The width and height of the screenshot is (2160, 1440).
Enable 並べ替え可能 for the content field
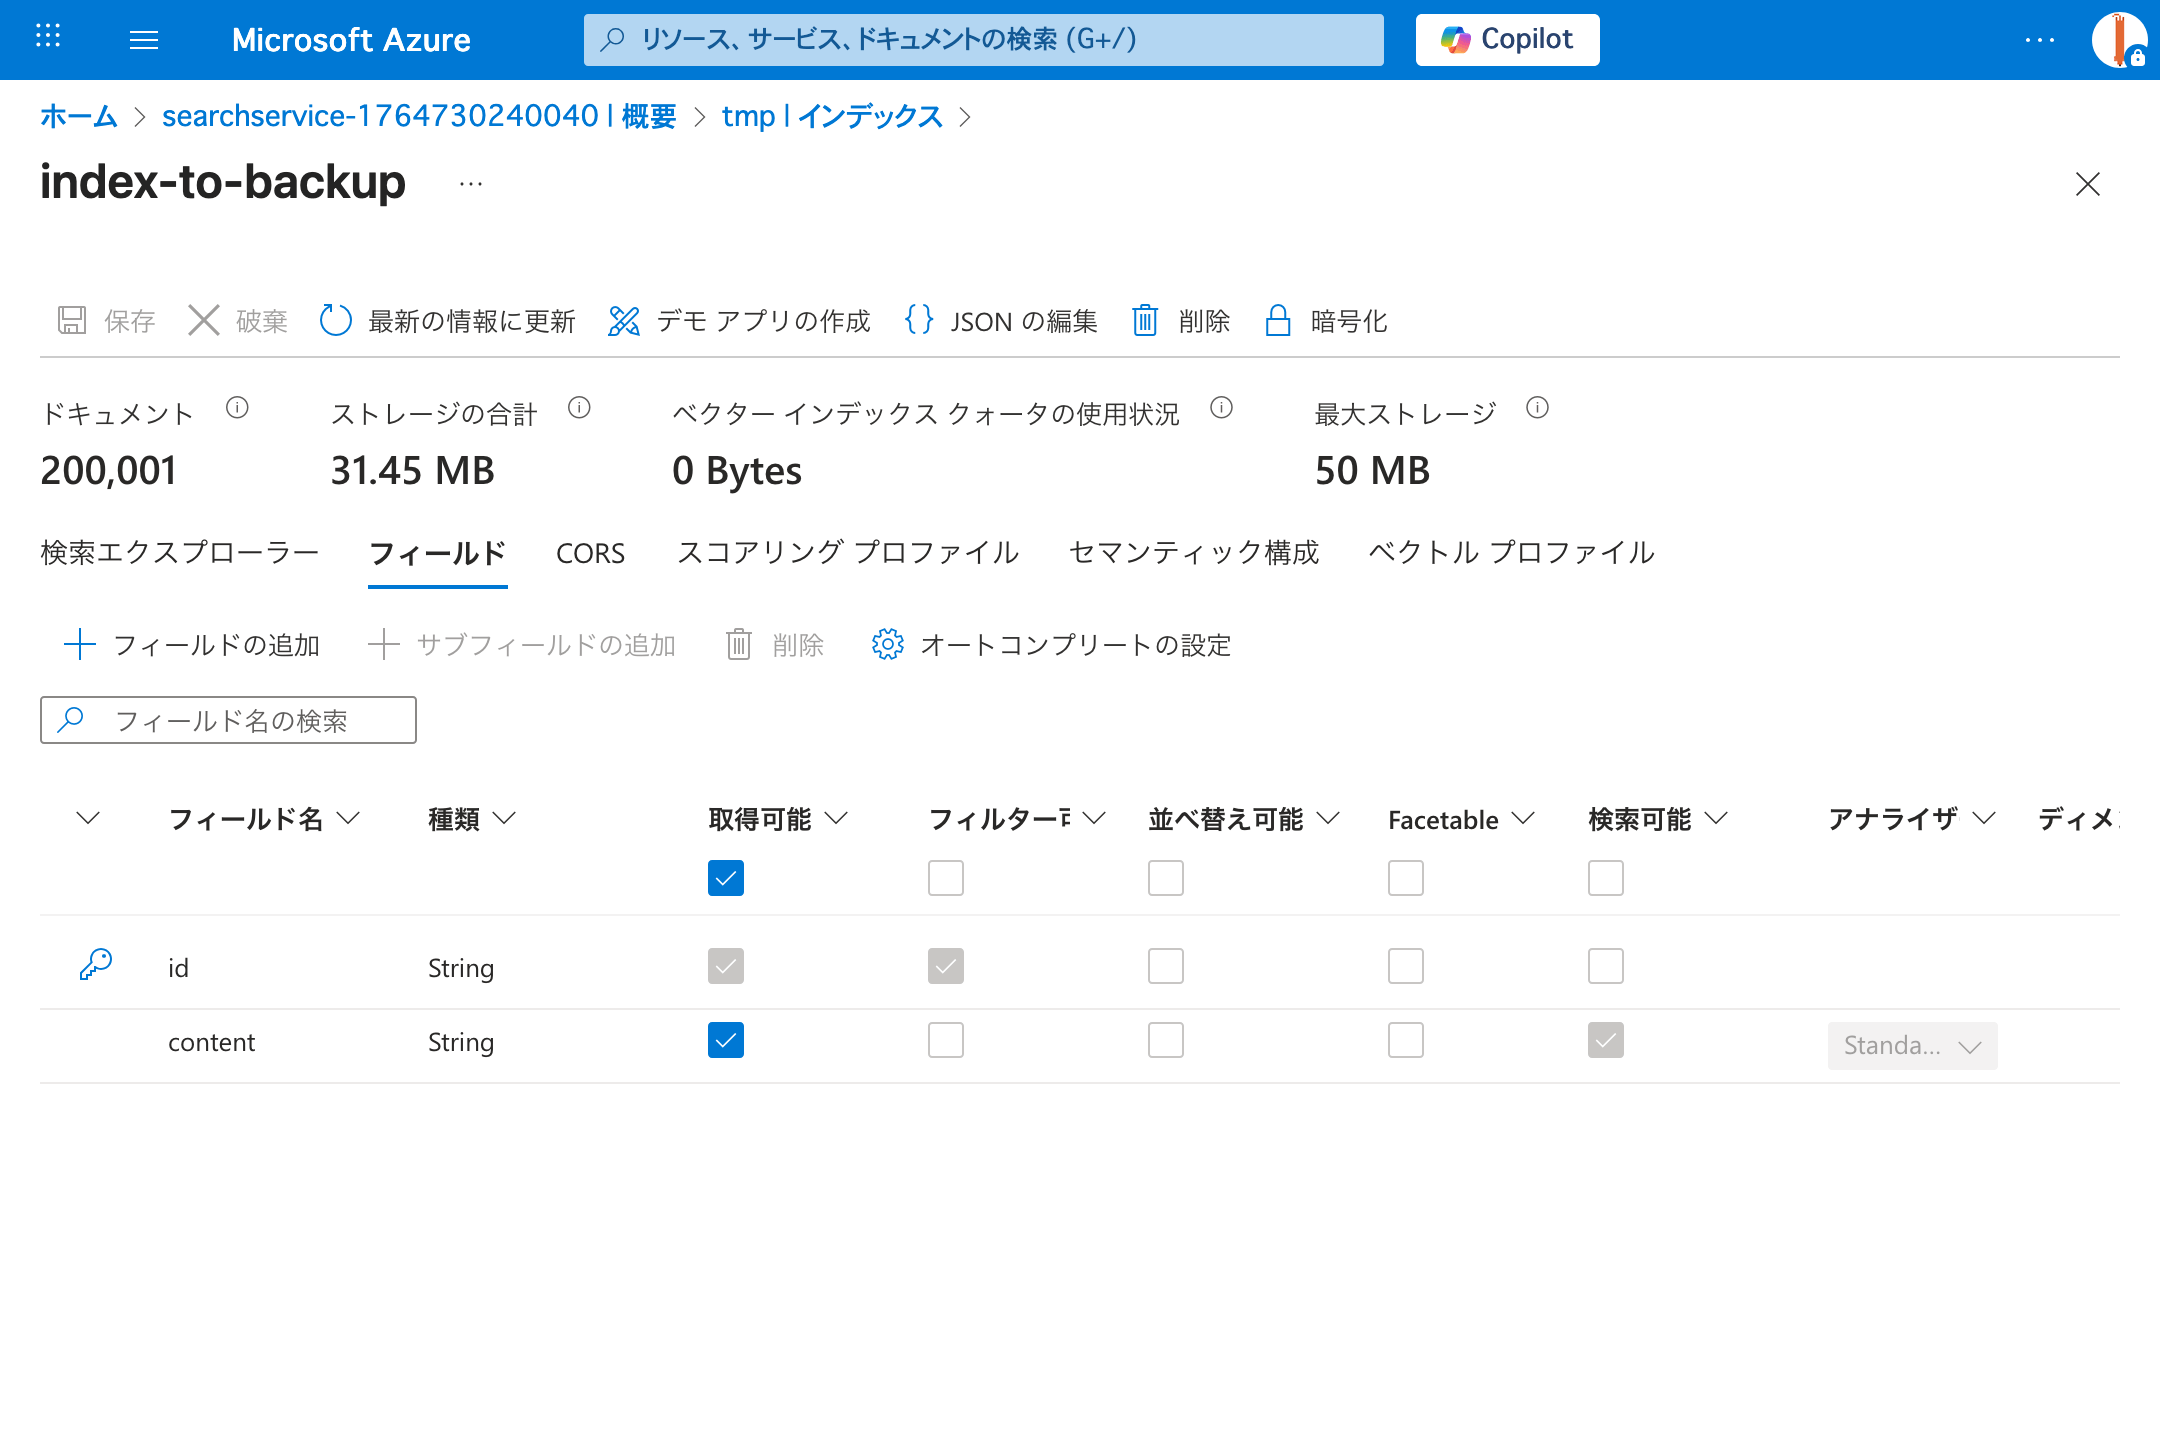(x=1165, y=1040)
